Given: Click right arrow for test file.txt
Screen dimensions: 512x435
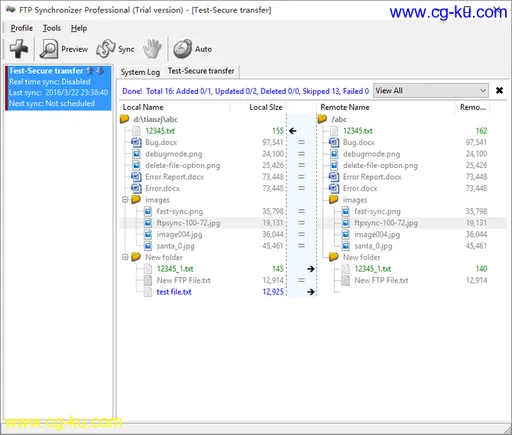Looking at the screenshot, I should point(311,292).
